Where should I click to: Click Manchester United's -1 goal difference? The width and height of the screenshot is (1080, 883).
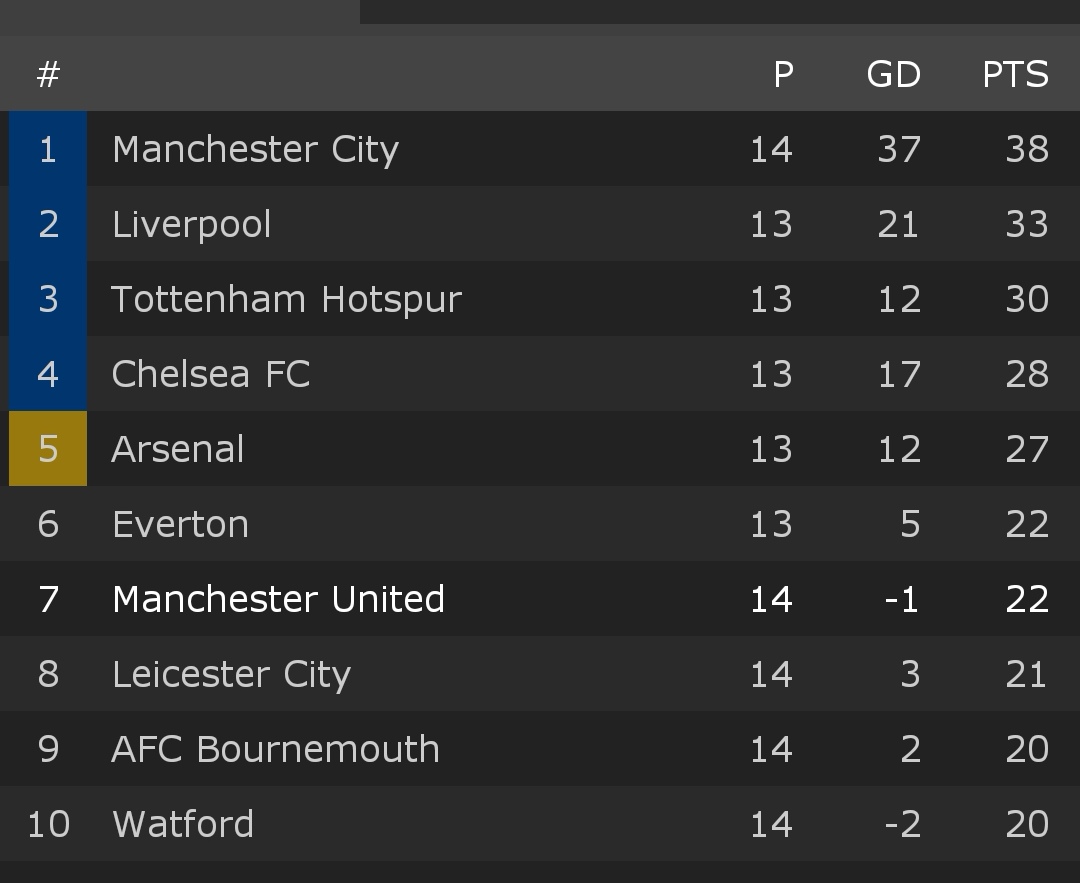(902, 599)
